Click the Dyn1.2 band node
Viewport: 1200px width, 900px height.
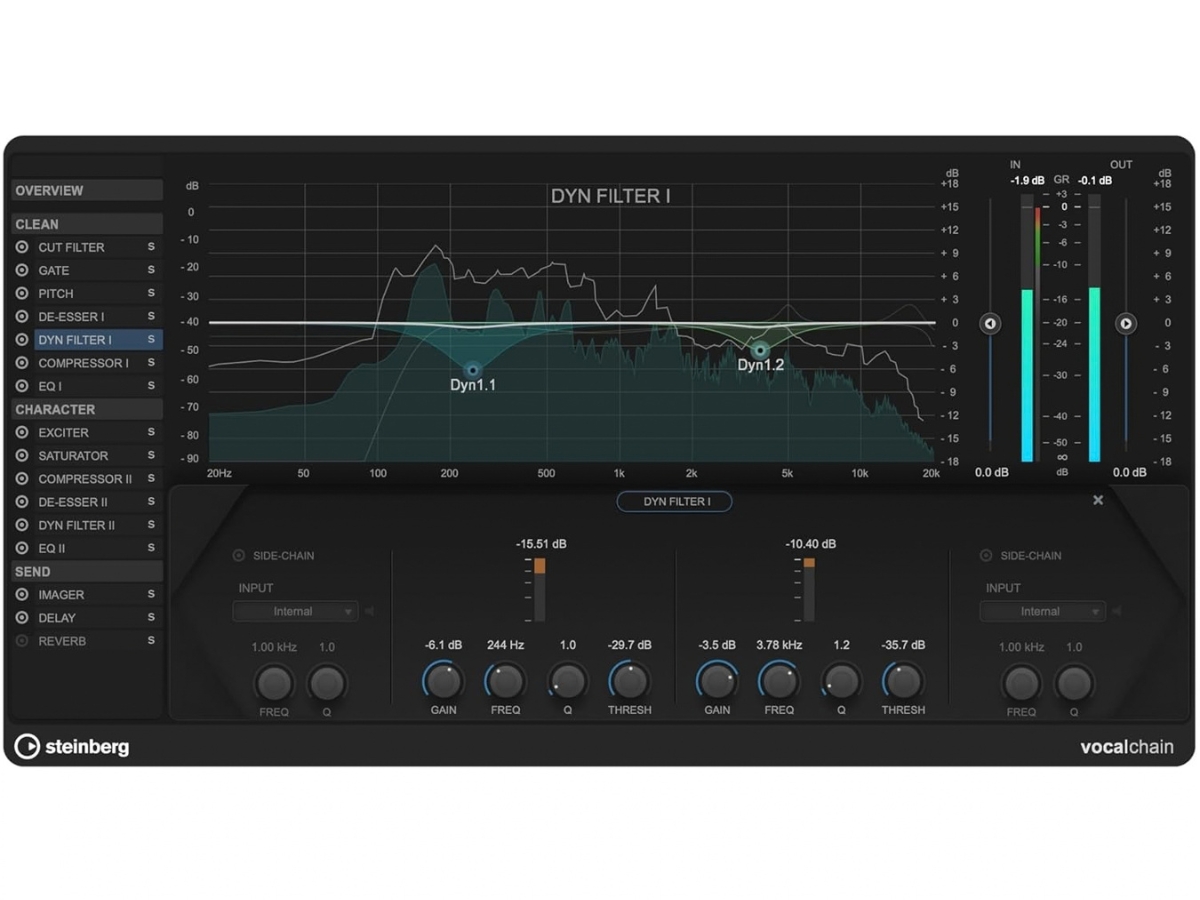coord(760,350)
